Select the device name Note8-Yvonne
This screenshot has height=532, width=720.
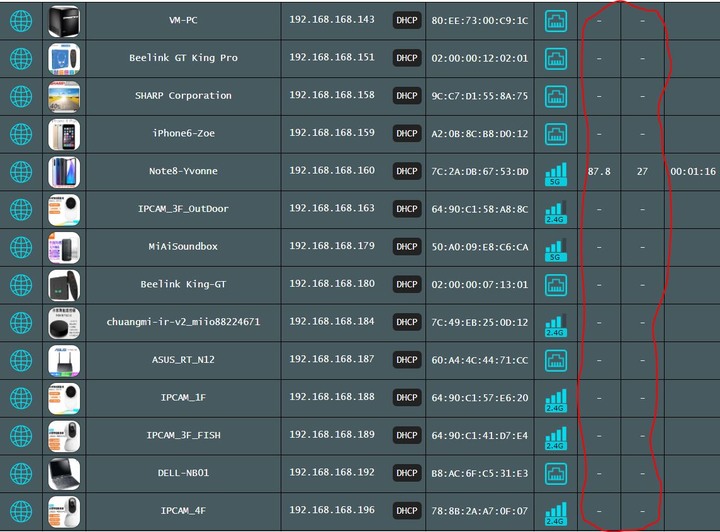click(183, 171)
